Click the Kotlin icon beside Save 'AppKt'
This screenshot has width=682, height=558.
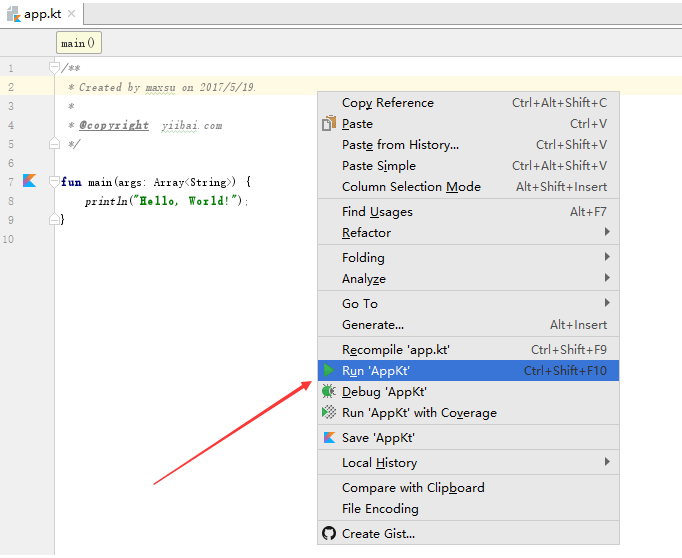(x=329, y=438)
